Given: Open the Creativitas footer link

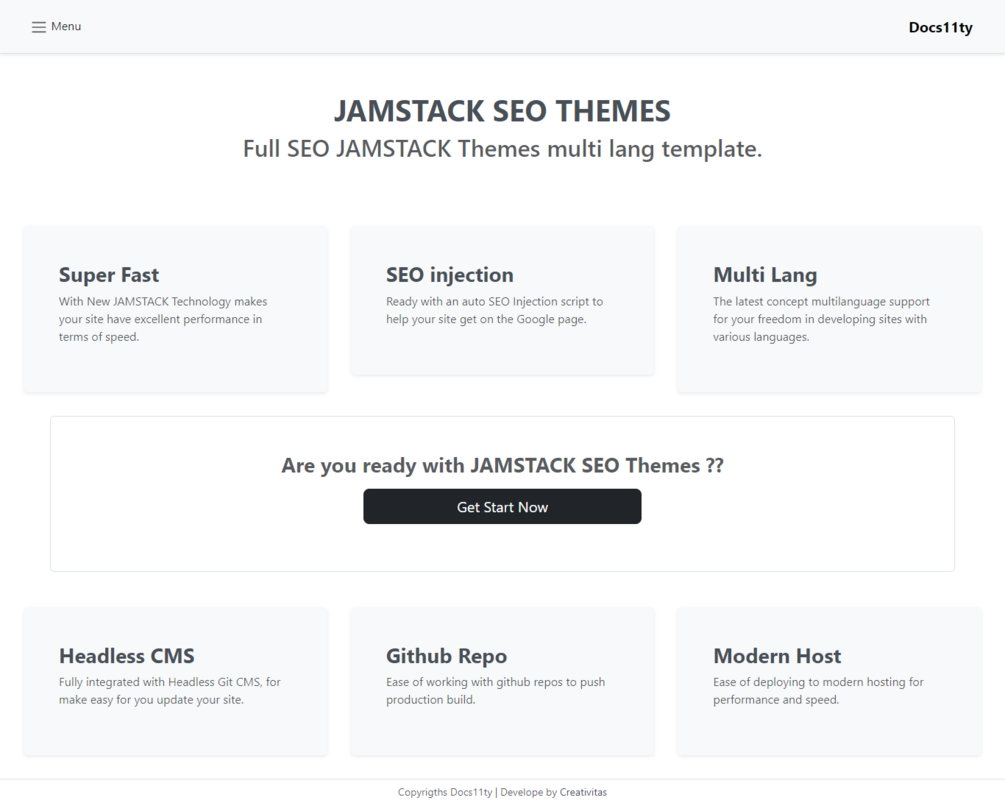Looking at the screenshot, I should click(583, 792).
